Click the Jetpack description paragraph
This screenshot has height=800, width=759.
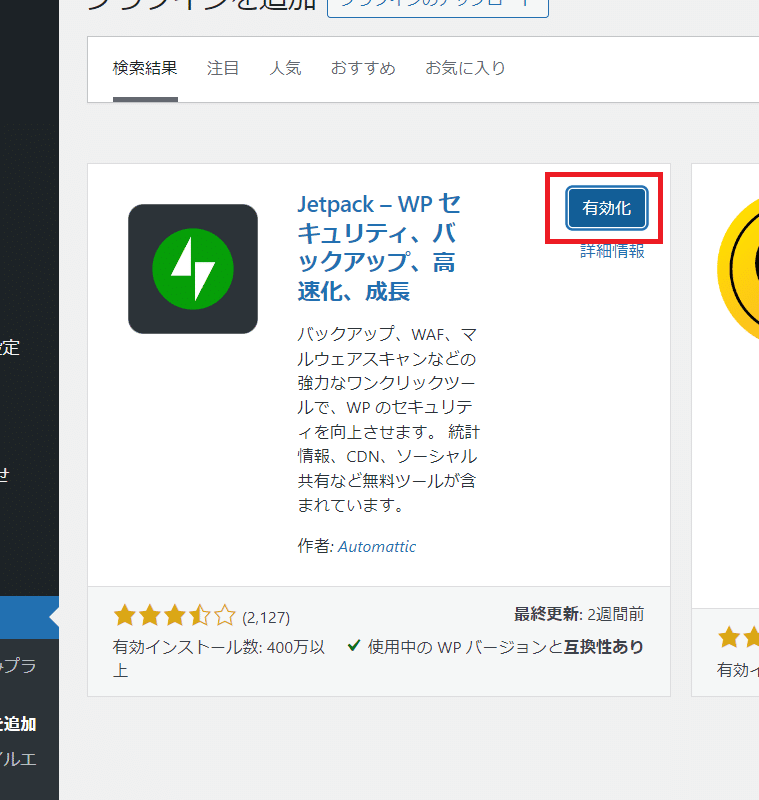(389, 419)
